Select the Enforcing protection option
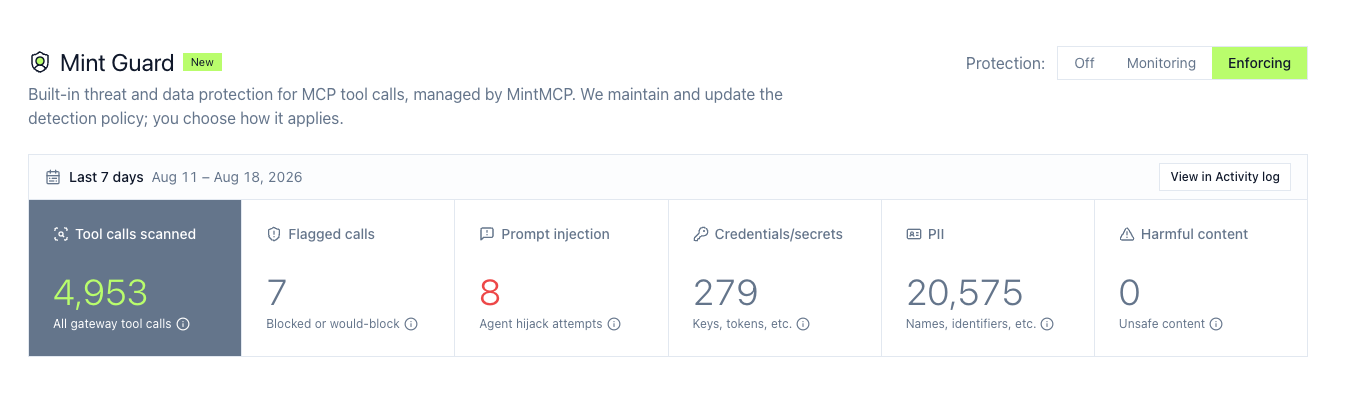Screen dimensions: 1352x407 coord(1259,63)
